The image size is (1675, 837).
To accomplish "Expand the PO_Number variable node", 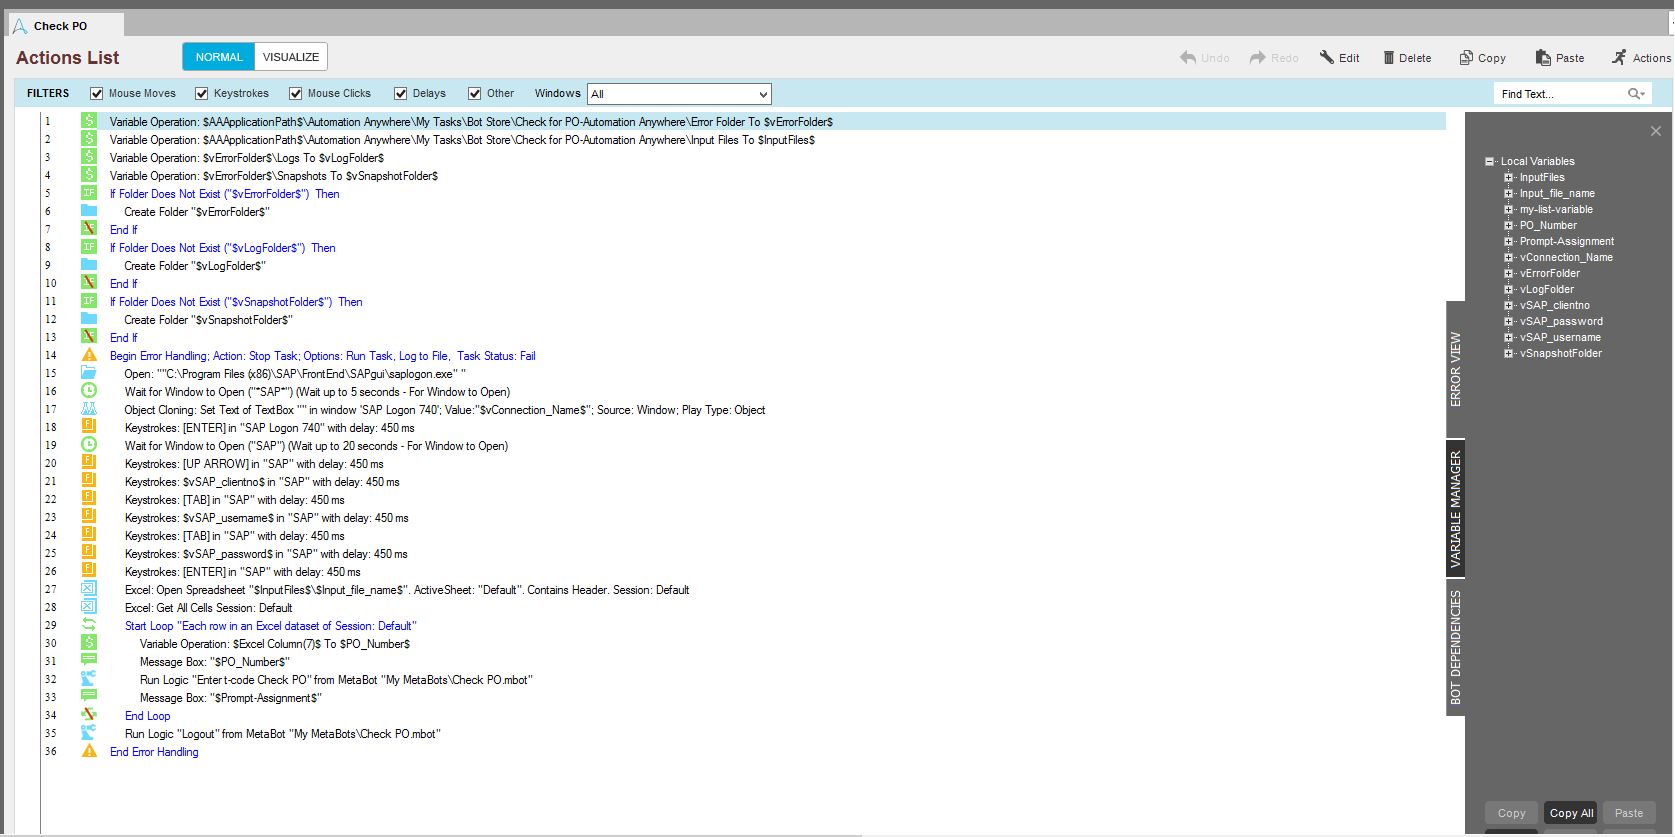I will [1509, 226].
